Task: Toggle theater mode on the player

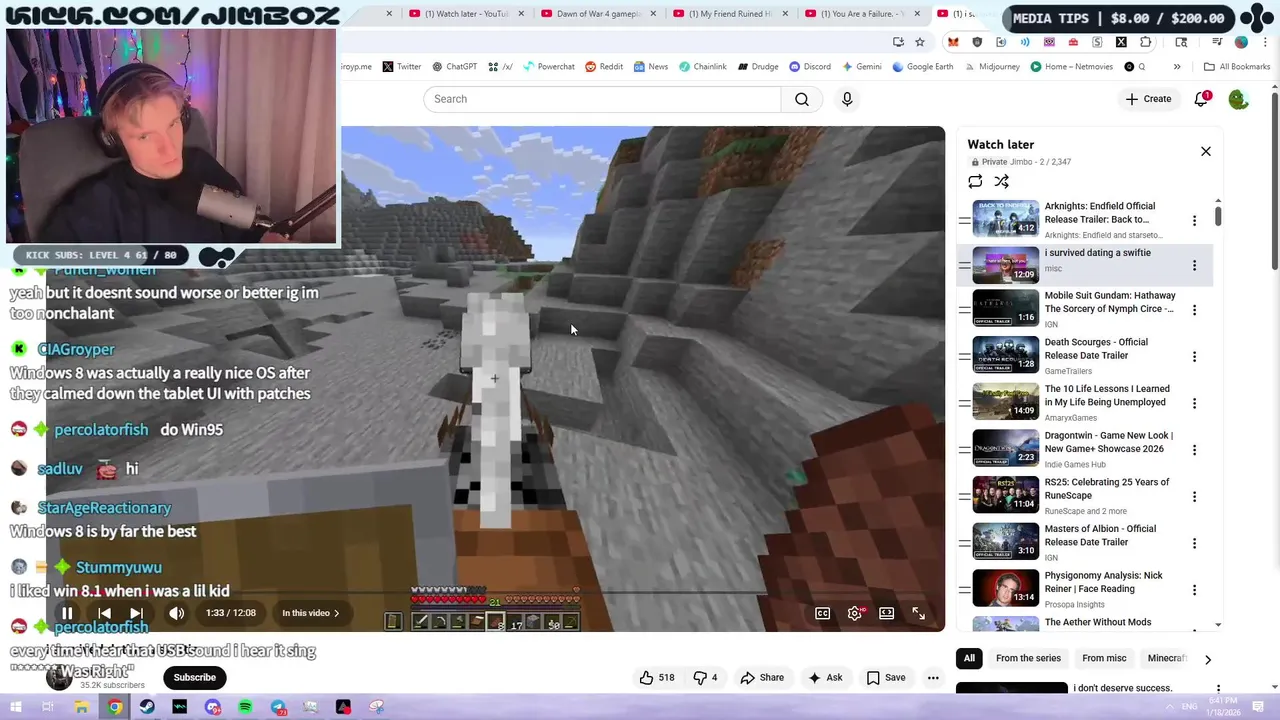Action: (x=886, y=613)
